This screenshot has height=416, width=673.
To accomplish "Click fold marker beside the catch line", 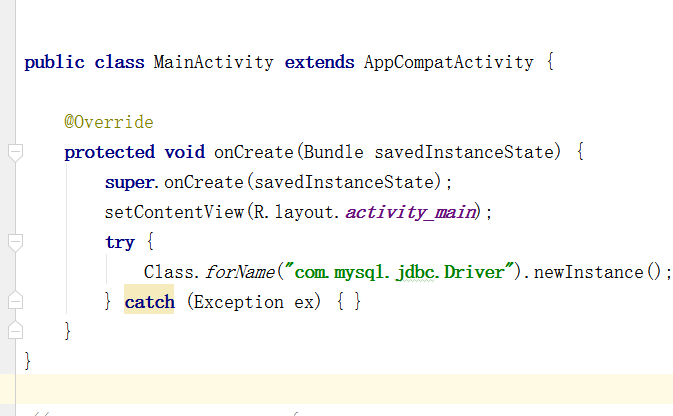I will 15,300.
